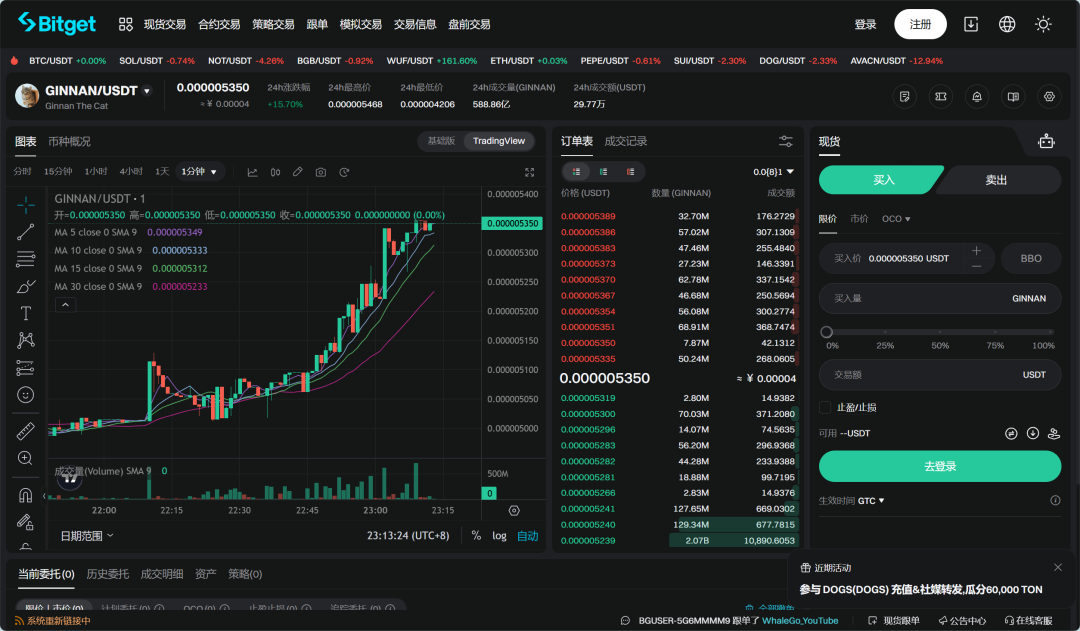This screenshot has height=631, width=1080.
Task: Open the WhaleGo_YouTube trader link
Action: pos(800,621)
